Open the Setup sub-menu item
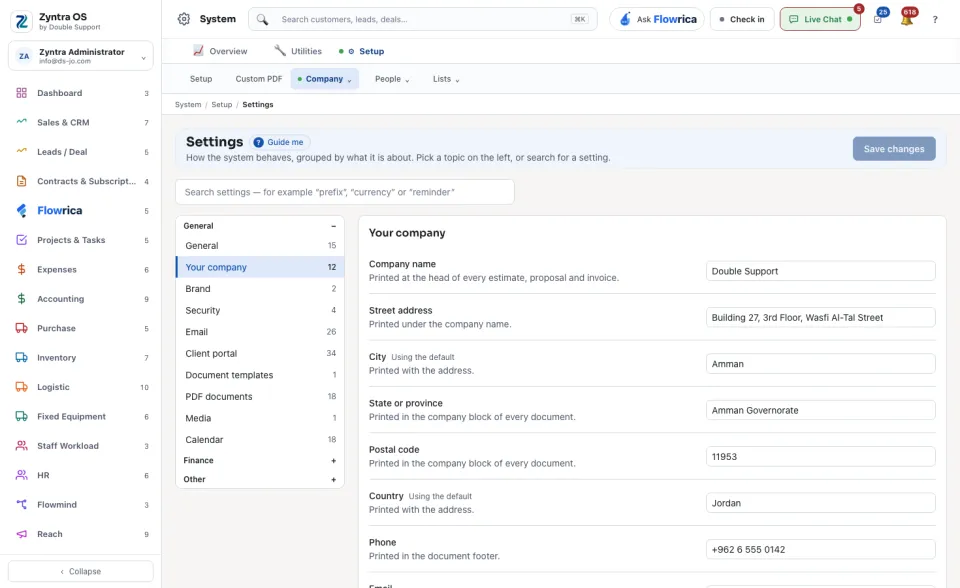Viewport: 960px width, 588px height. click(x=201, y=79)
